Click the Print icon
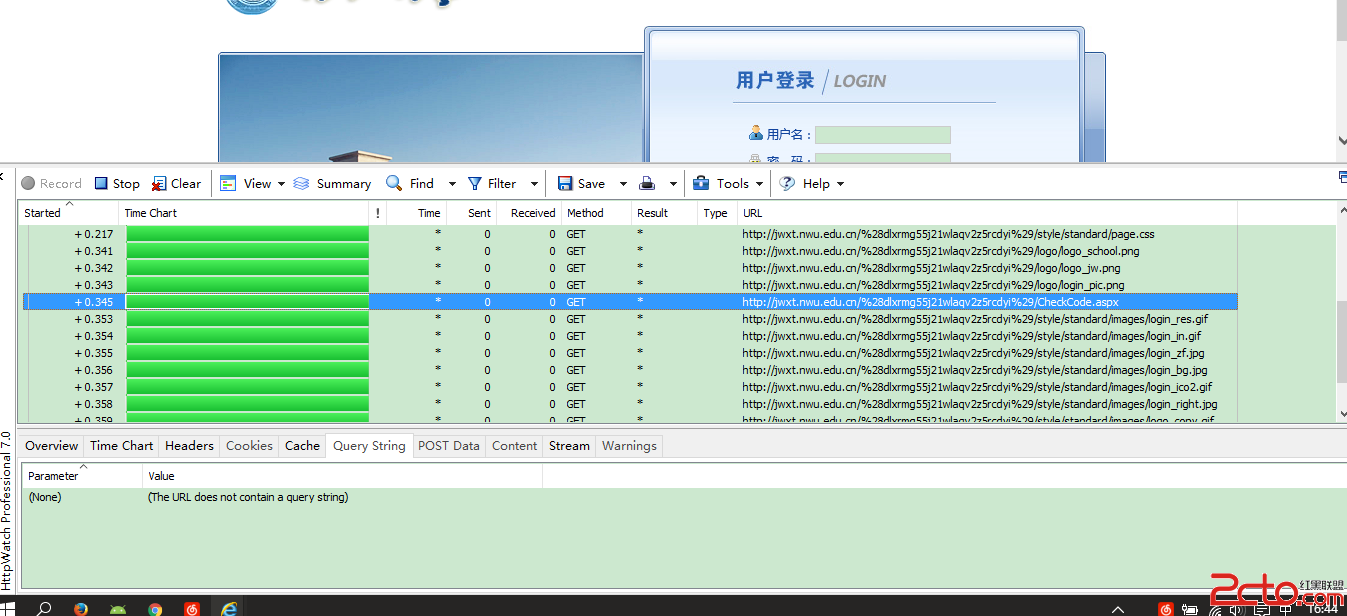1347x616 pixels. pos(648,183)
